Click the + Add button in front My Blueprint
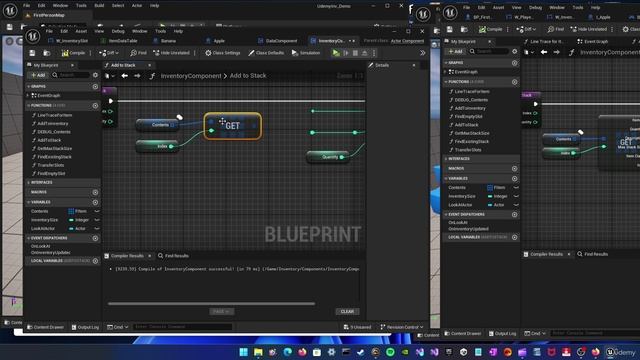 [38, 75]
